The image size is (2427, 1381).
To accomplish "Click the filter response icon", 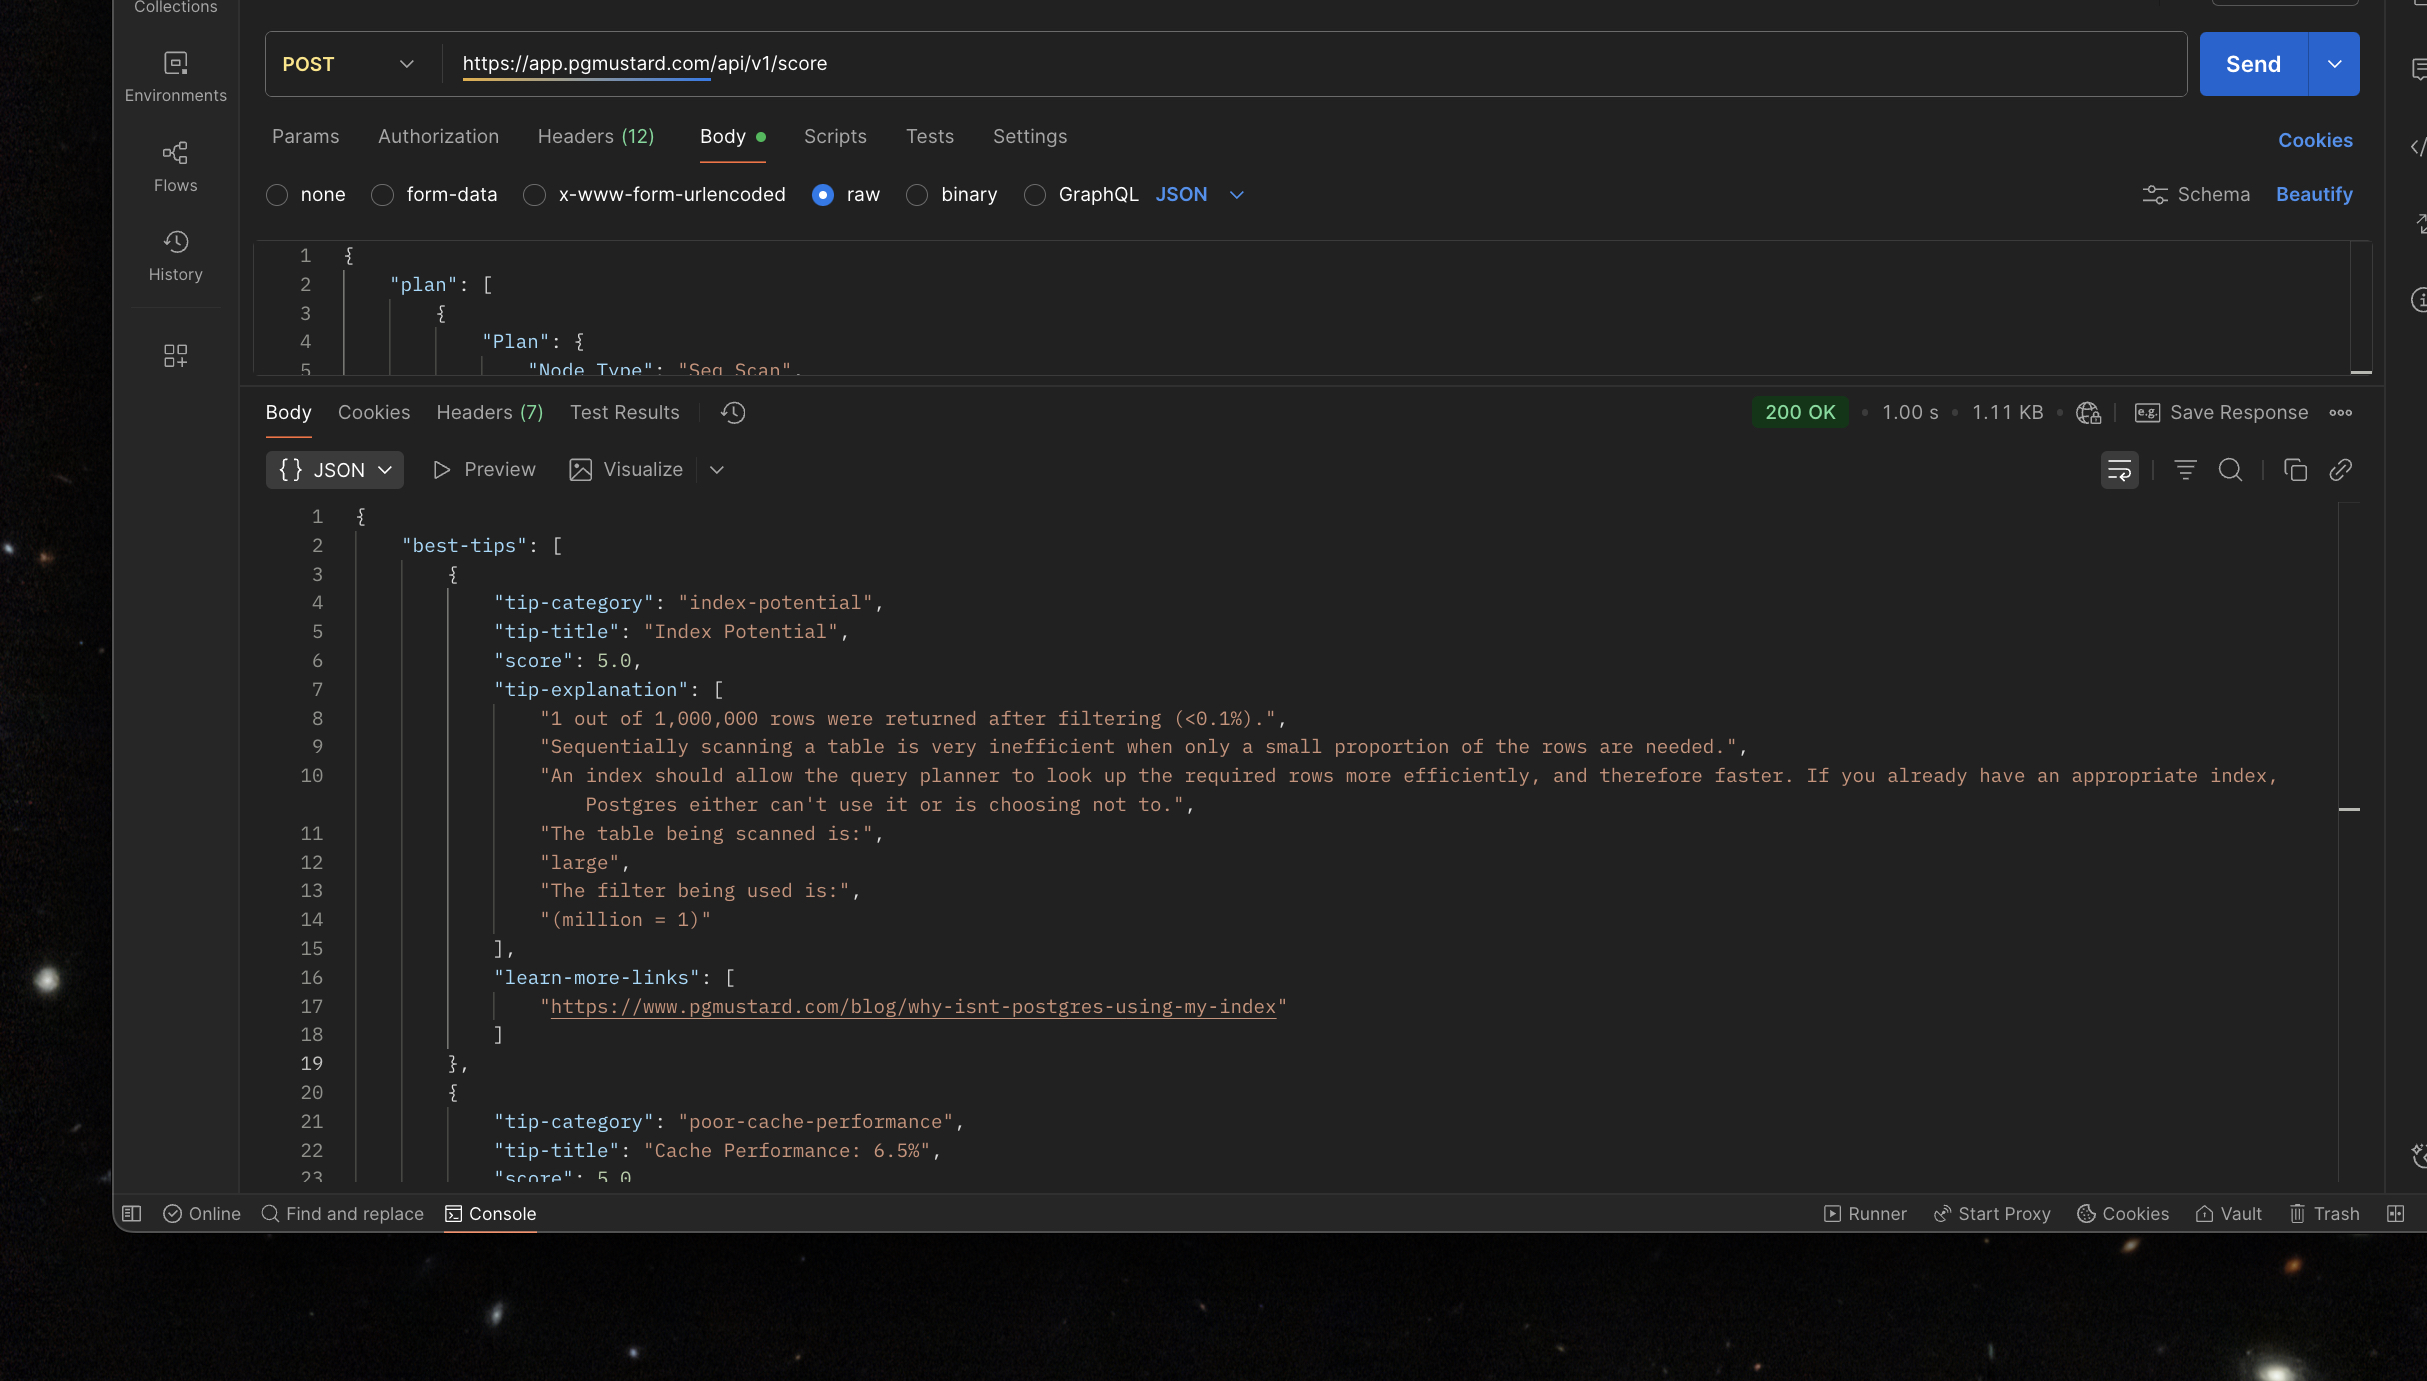I will (2185, 470).
